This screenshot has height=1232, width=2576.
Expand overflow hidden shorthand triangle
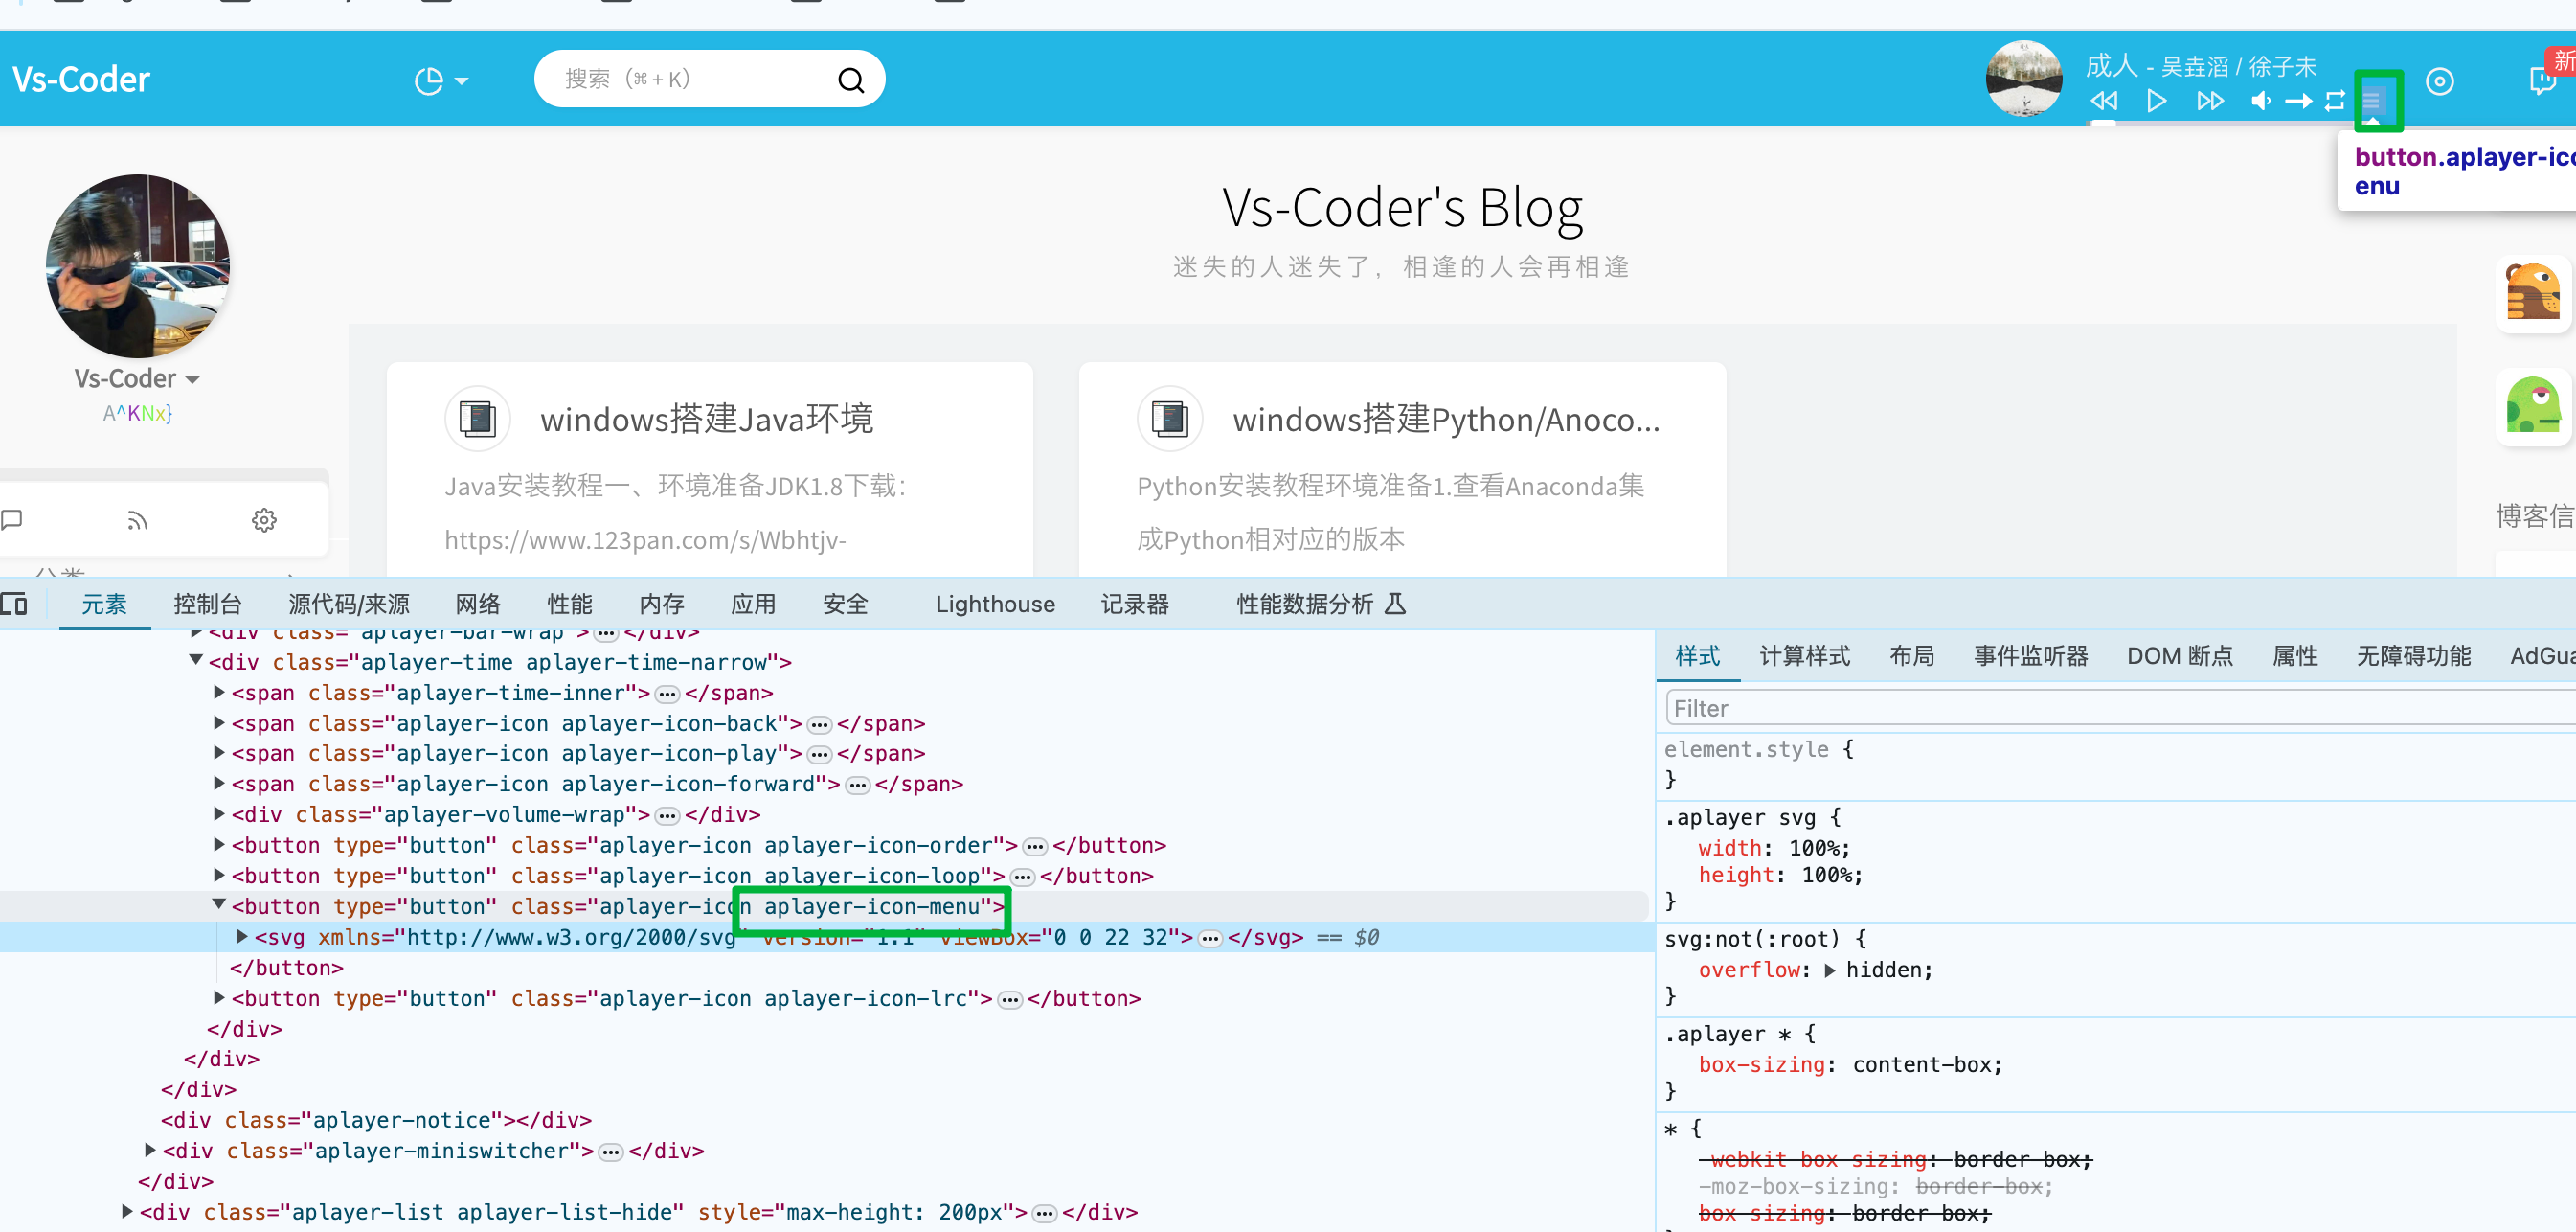coord(1829,970)
